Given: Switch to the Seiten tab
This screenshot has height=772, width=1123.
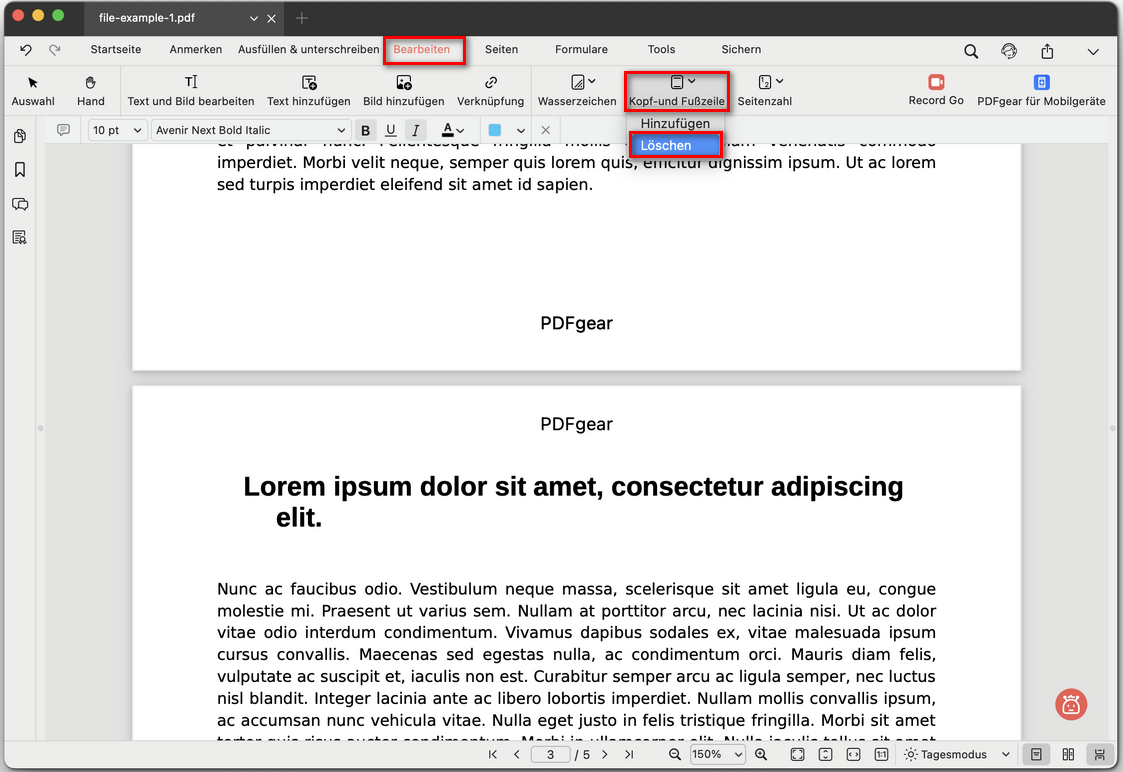Looking at the screenshot, I should (x=501, y=49).
